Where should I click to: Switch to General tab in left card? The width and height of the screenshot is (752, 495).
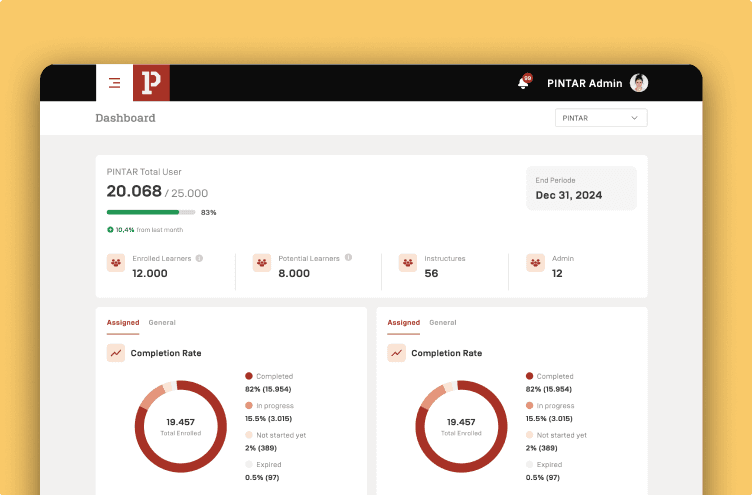(162, 323)
